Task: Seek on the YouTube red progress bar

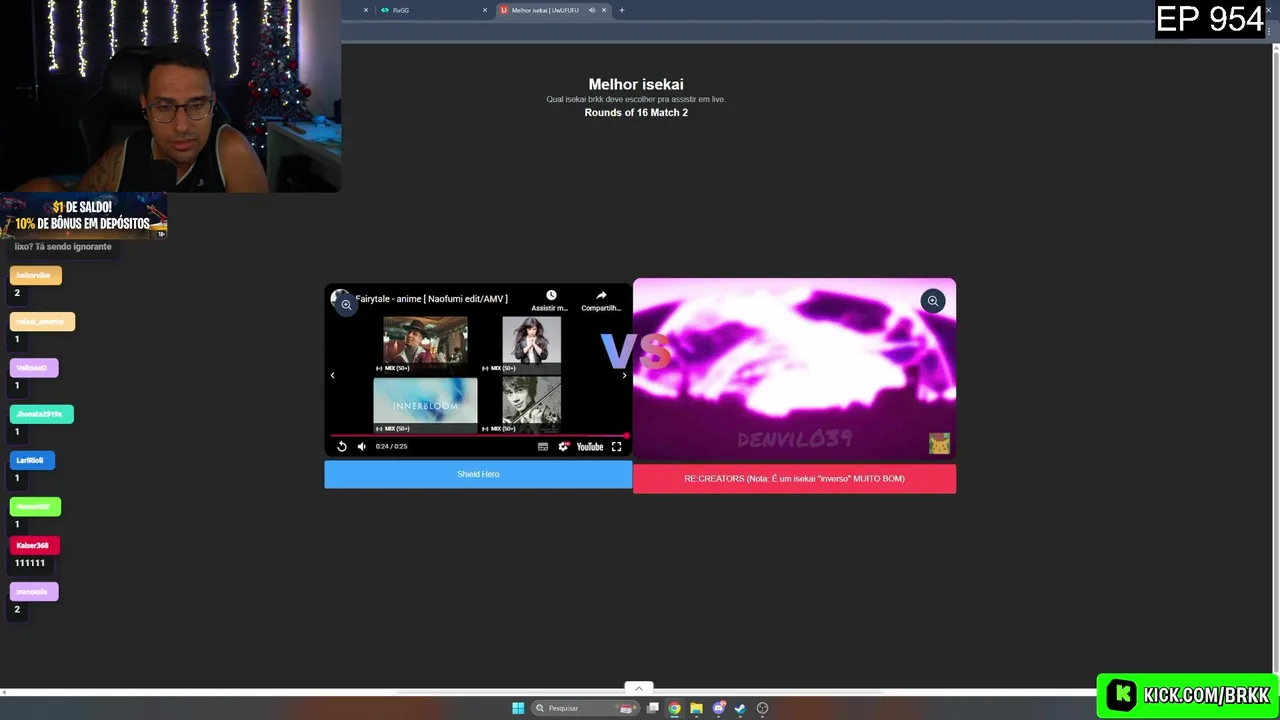Action: click(478, 436)
